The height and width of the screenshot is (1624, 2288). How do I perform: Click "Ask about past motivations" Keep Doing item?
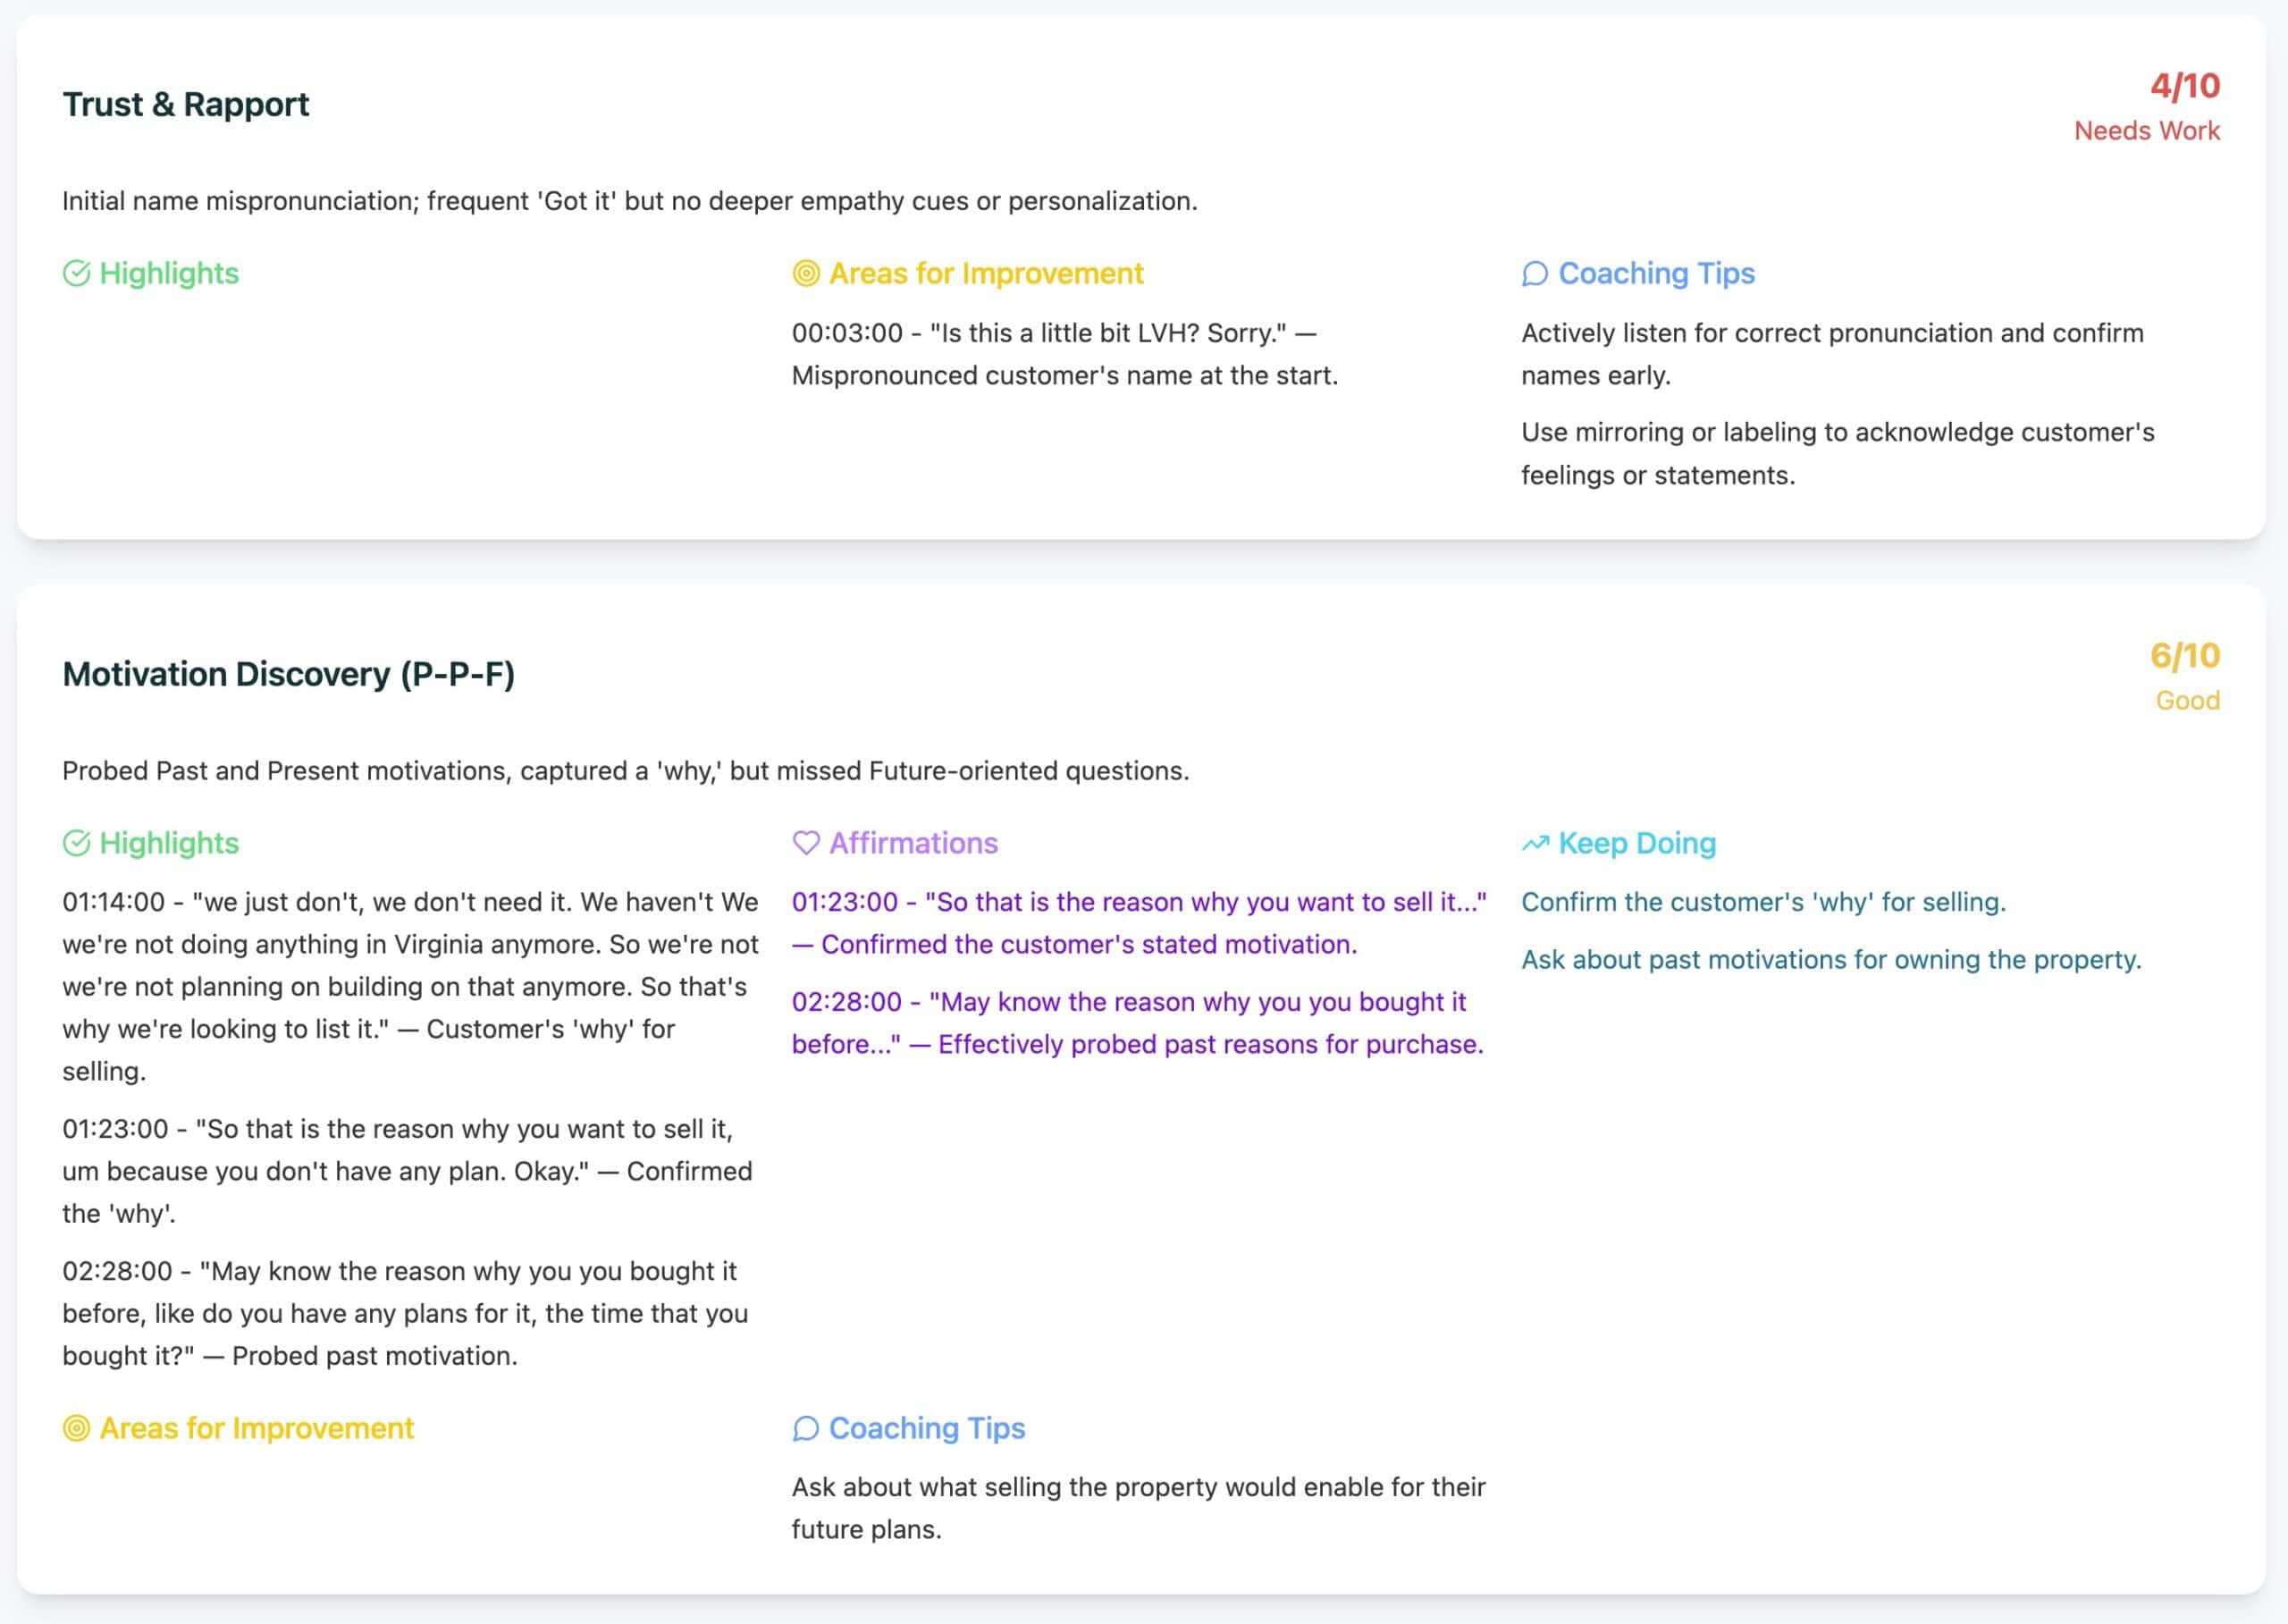point(1831,960)
